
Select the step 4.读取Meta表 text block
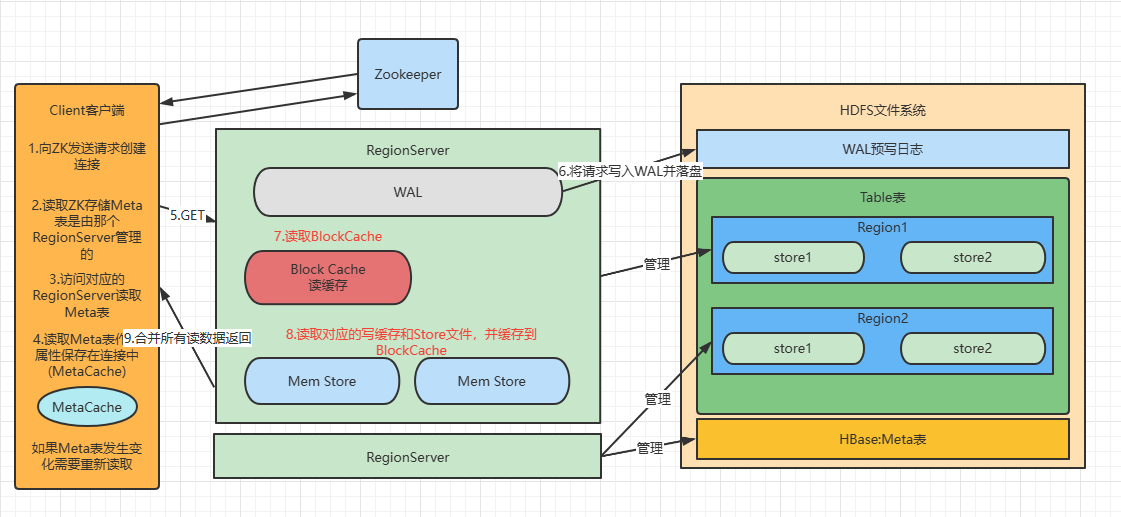[x=87, y=355]
